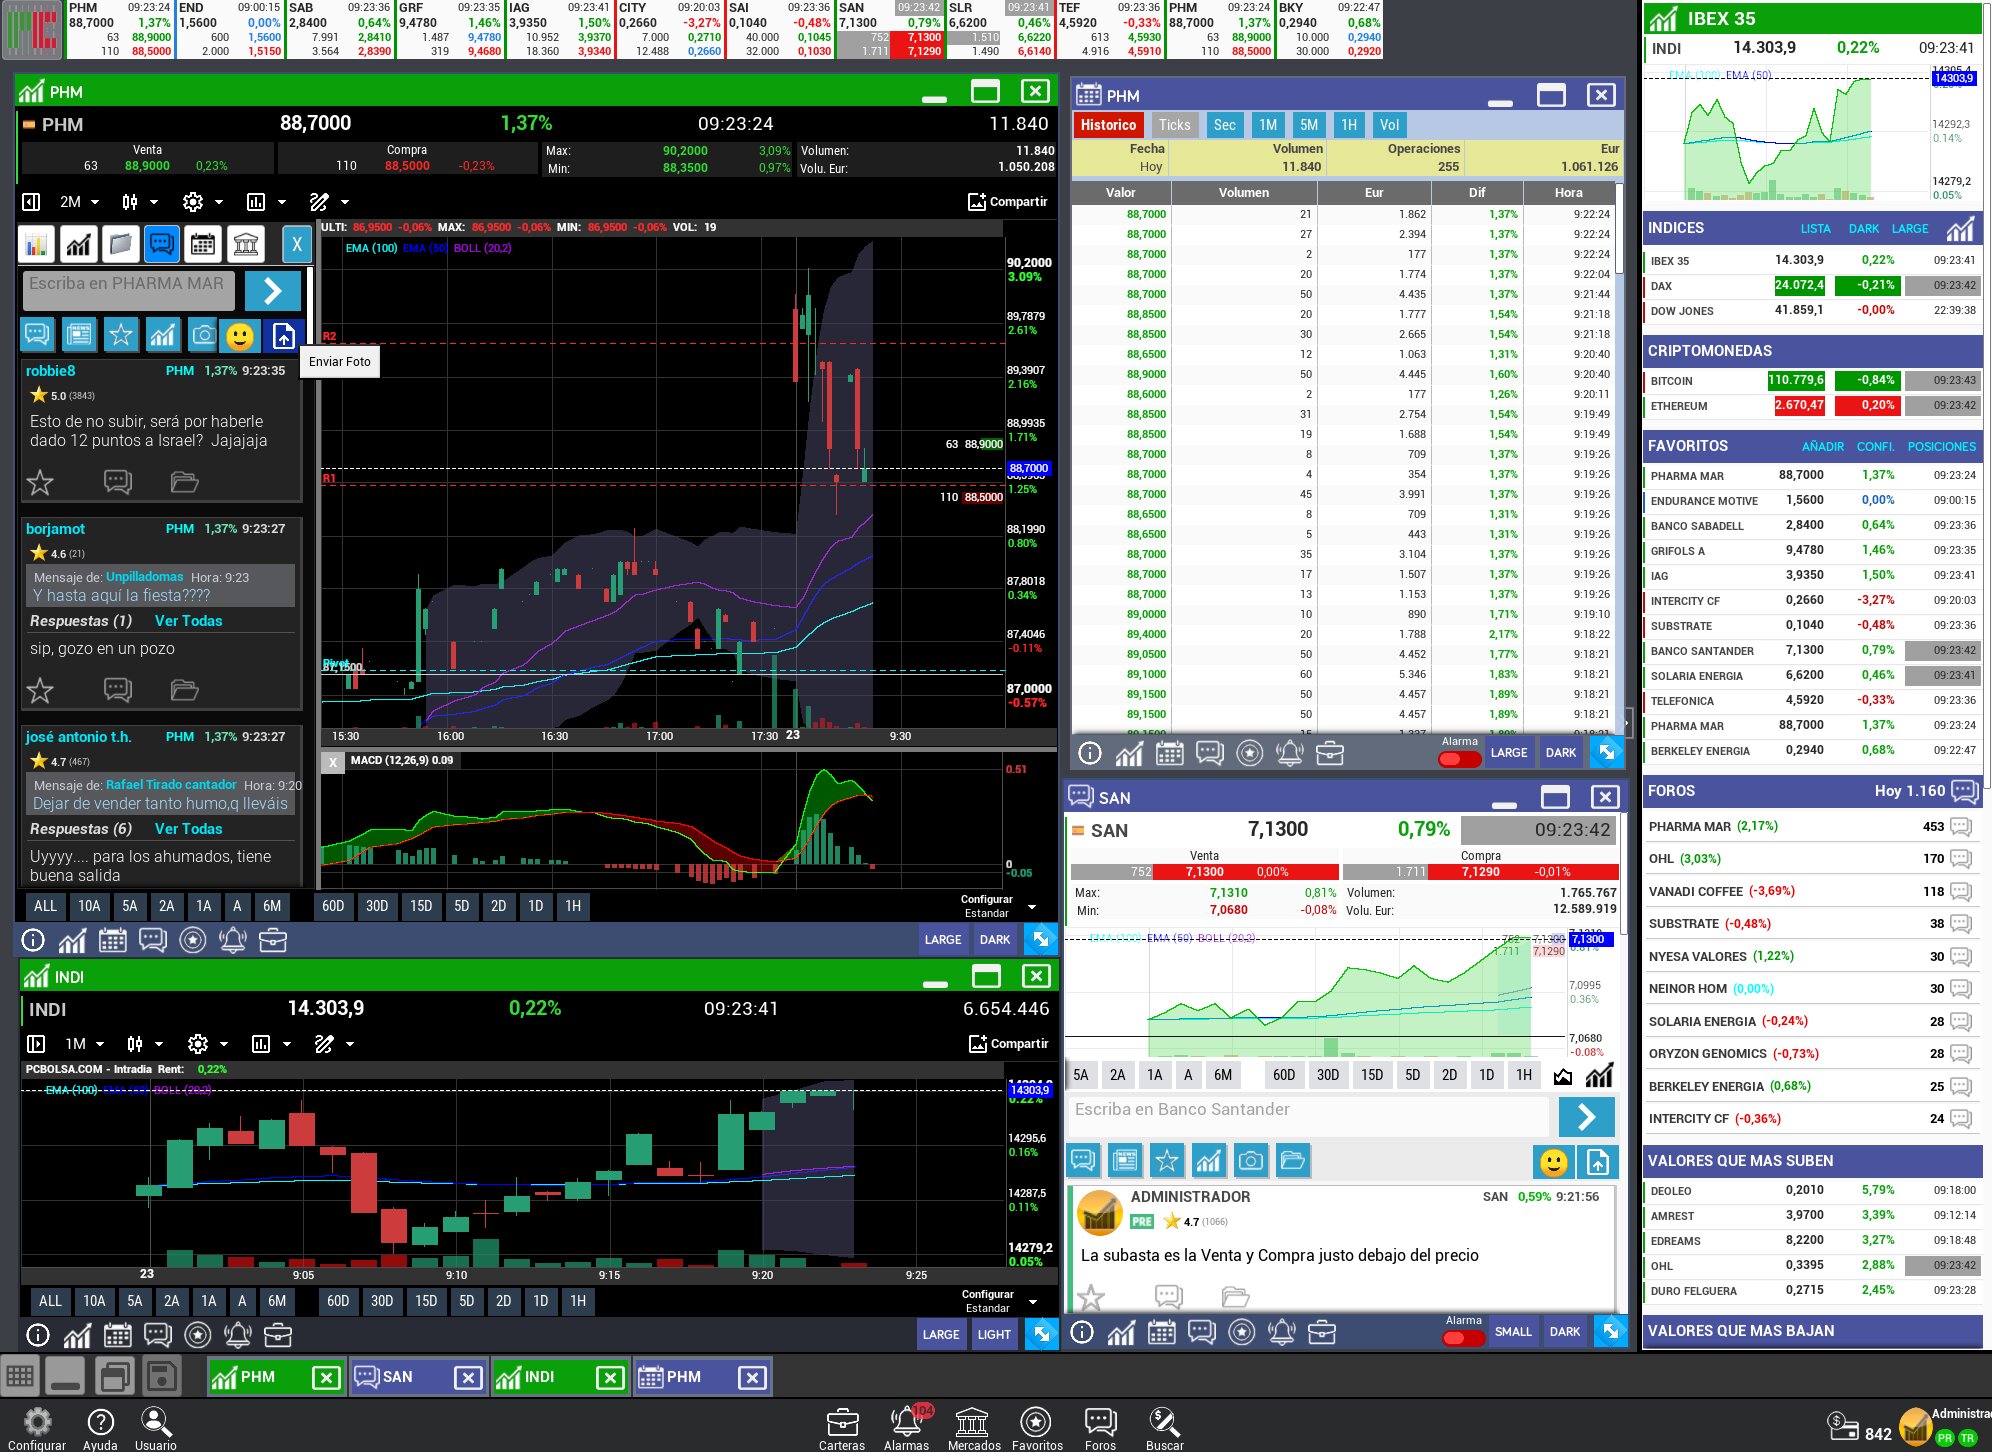Click the Compartir button on PHM chart
The width and height of the screenshot is (1992, 1452).
pyautogui.click(x=1008, y=202)
